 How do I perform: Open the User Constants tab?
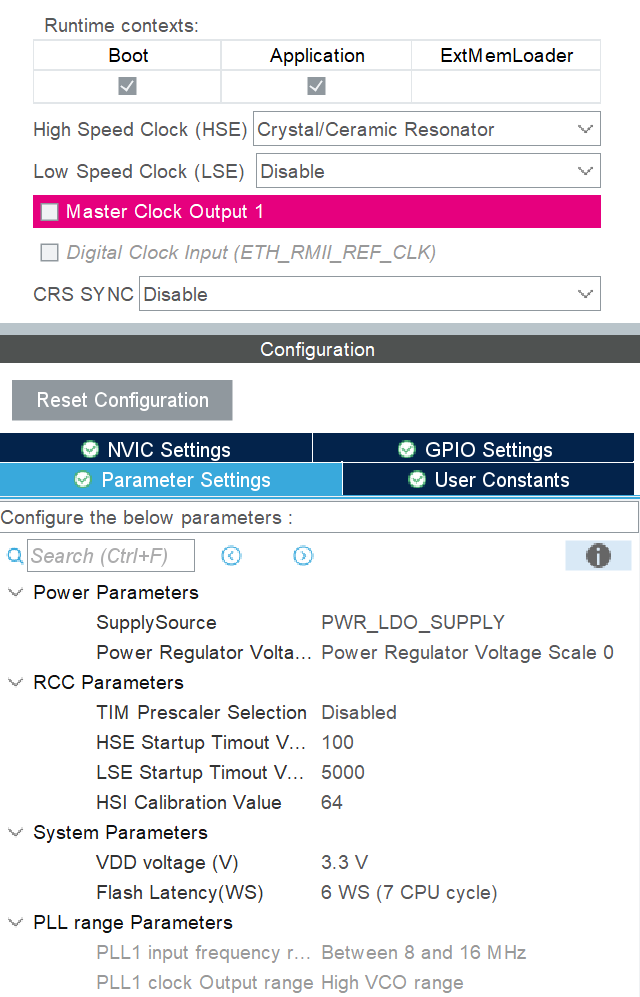pyautogui.click(x=490, y=480)
